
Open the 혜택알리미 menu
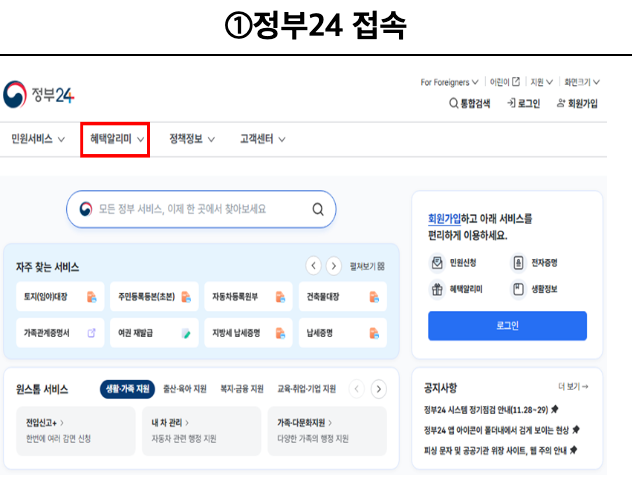coord(117,139)
